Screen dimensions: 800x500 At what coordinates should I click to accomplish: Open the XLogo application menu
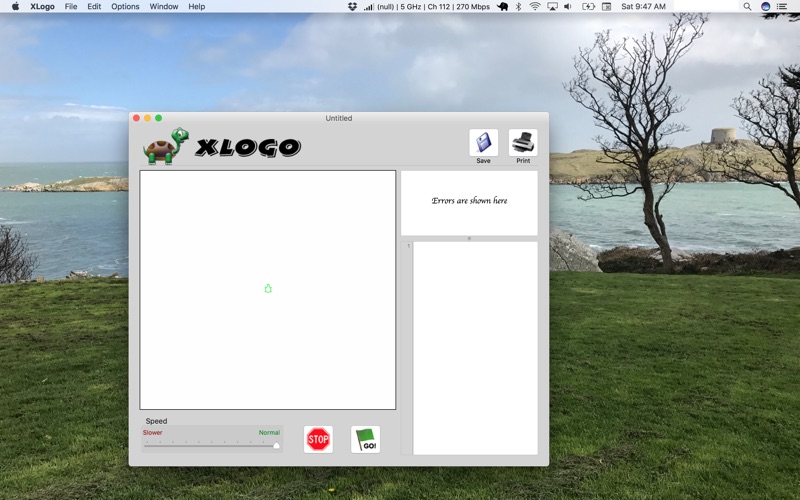42,7
